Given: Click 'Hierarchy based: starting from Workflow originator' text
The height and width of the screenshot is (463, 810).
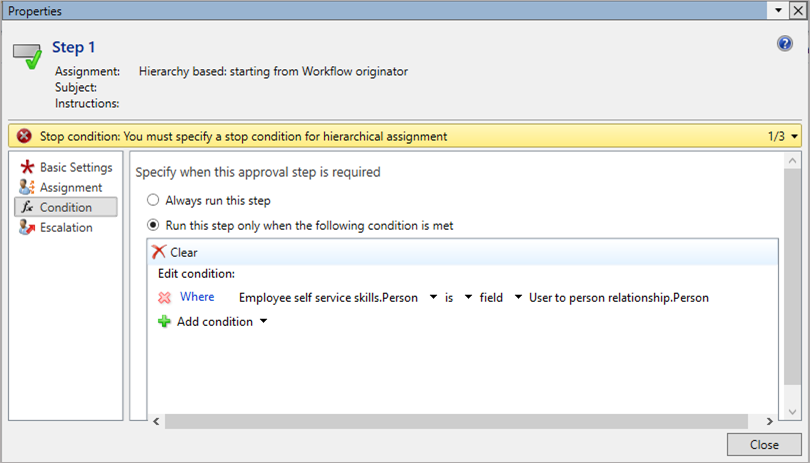Looking at the screenshot, I should [273, 71].
